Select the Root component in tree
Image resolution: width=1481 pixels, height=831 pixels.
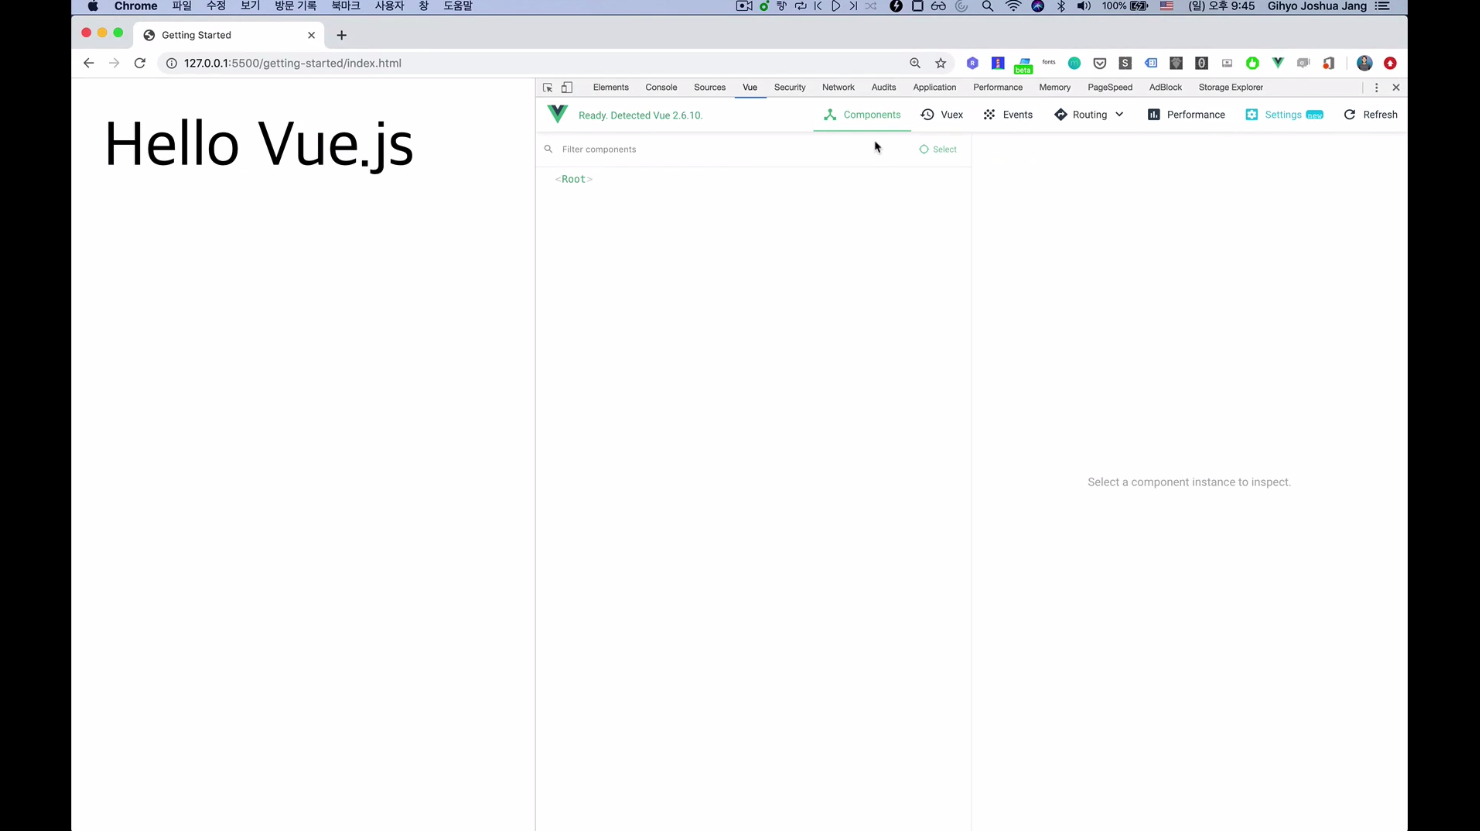click(x=574, y=179)
